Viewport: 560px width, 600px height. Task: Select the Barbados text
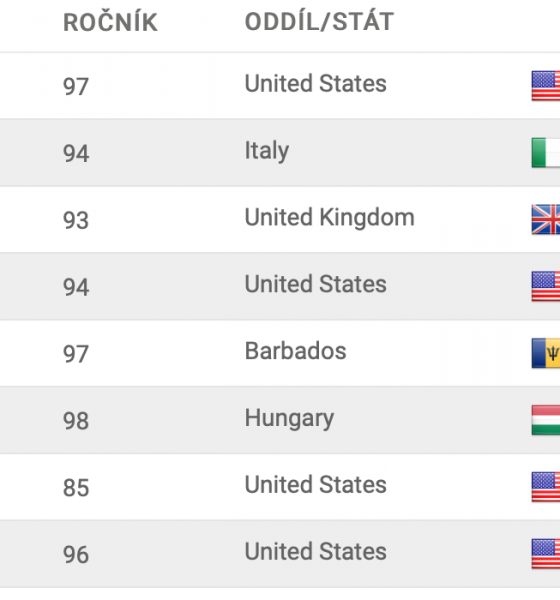[x=296, y=351]
